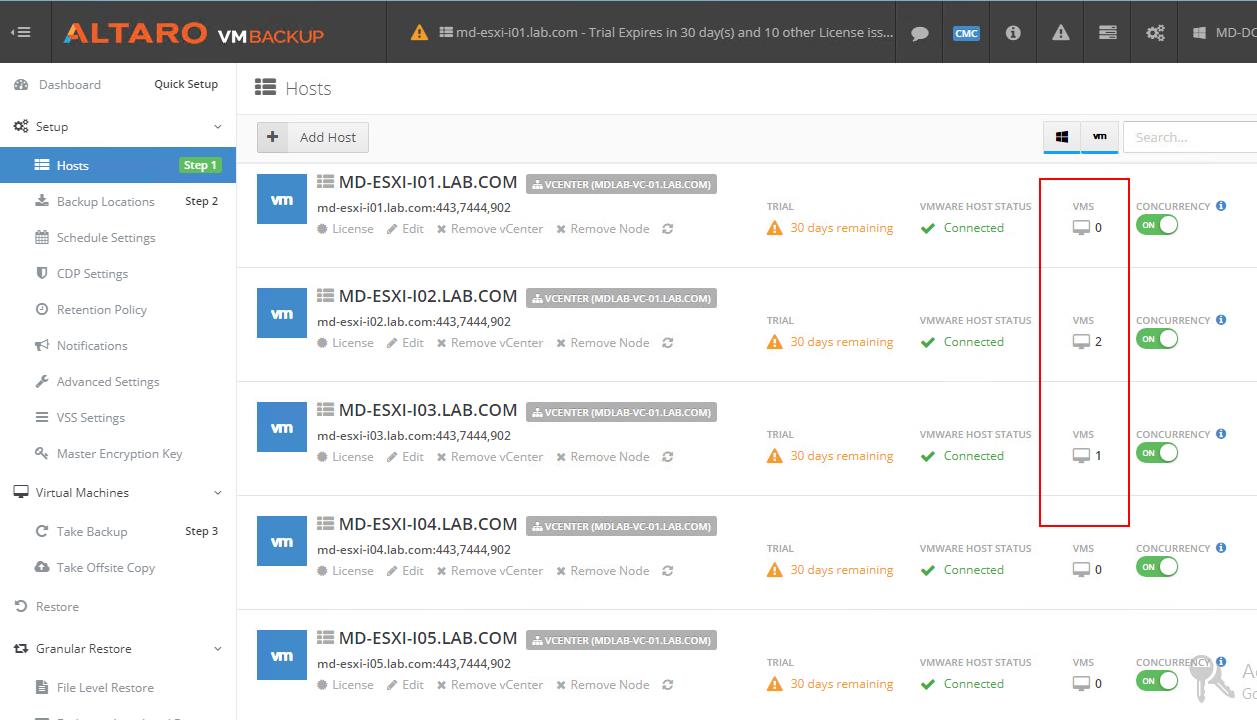Refresh MD-ESXI-I03.LAB.COM host
The width and height of the screenshot is (1257, 720).
pos(667,457)
